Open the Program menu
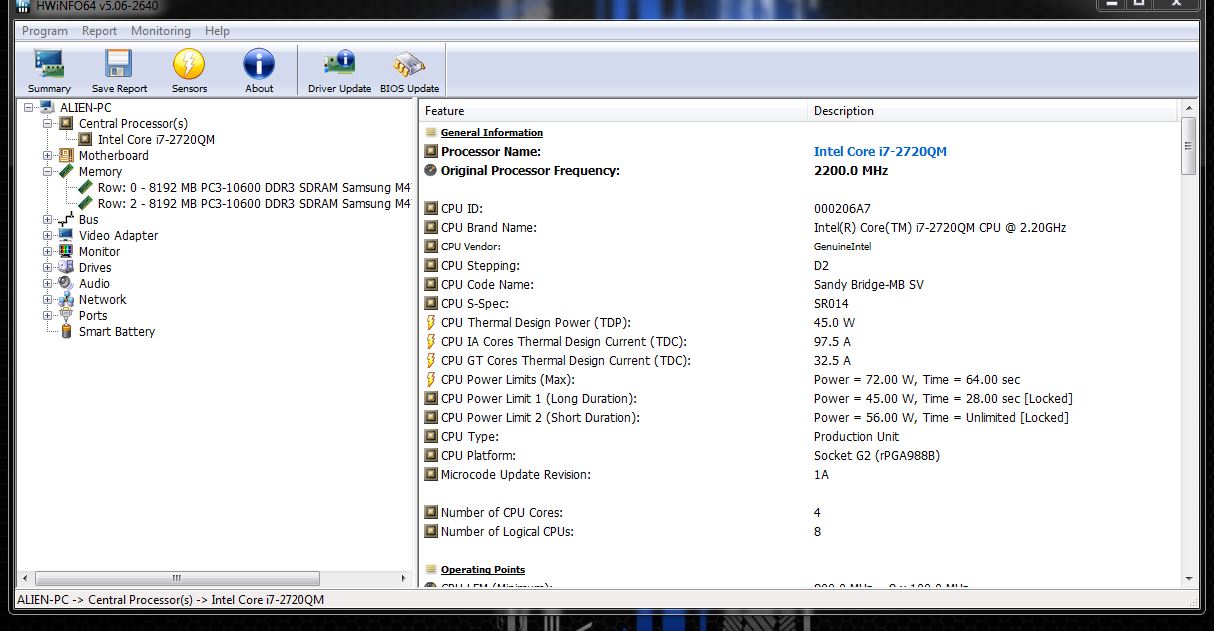This screenshot has height=631, width=1214. pos(45,31)
